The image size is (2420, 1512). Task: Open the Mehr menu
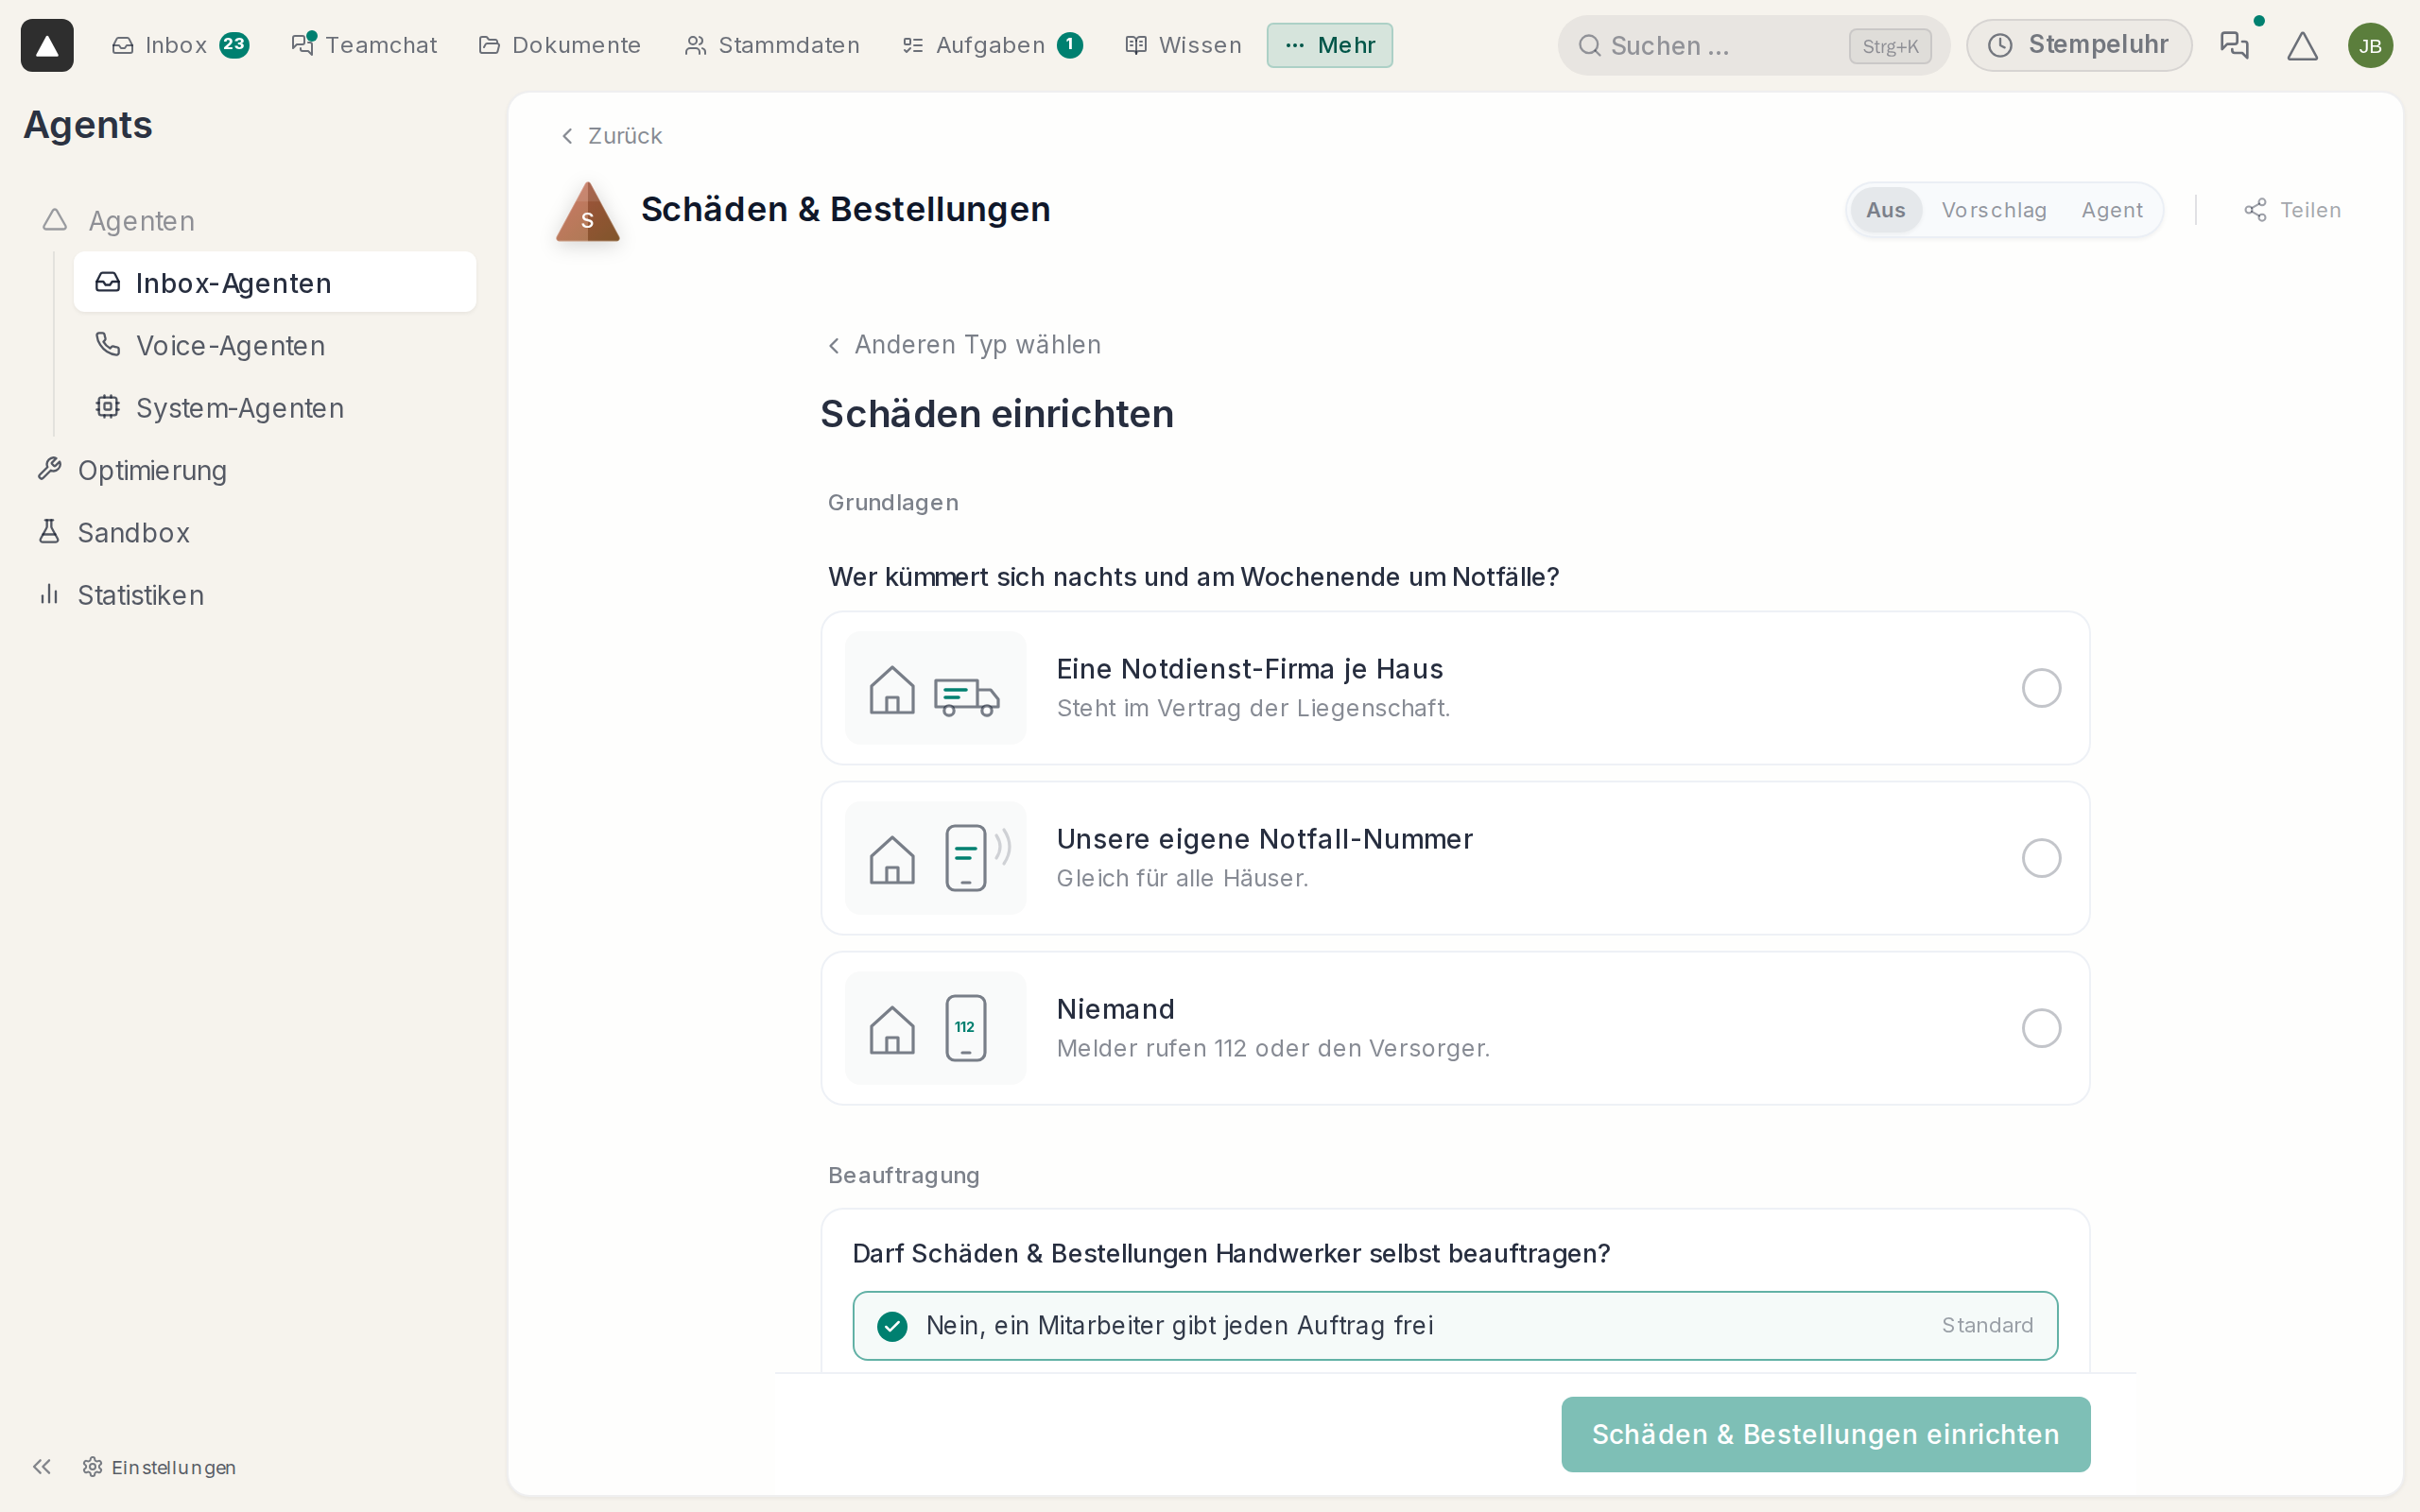[x=1329, y=45]
